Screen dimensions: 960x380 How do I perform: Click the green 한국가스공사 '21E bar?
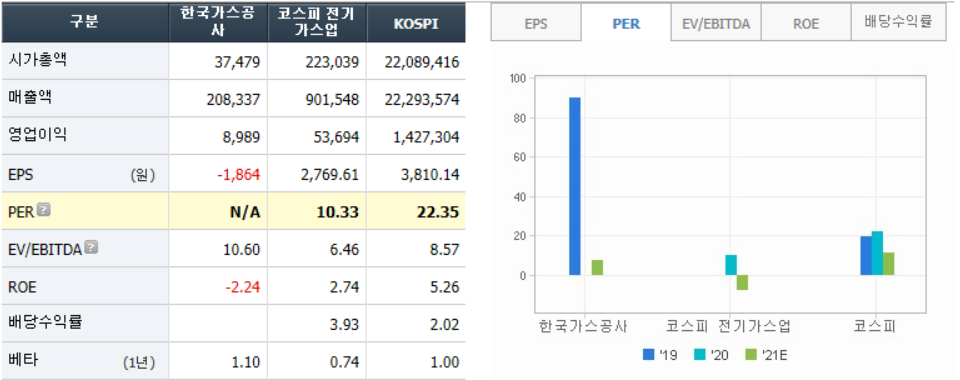pos(598,267)
